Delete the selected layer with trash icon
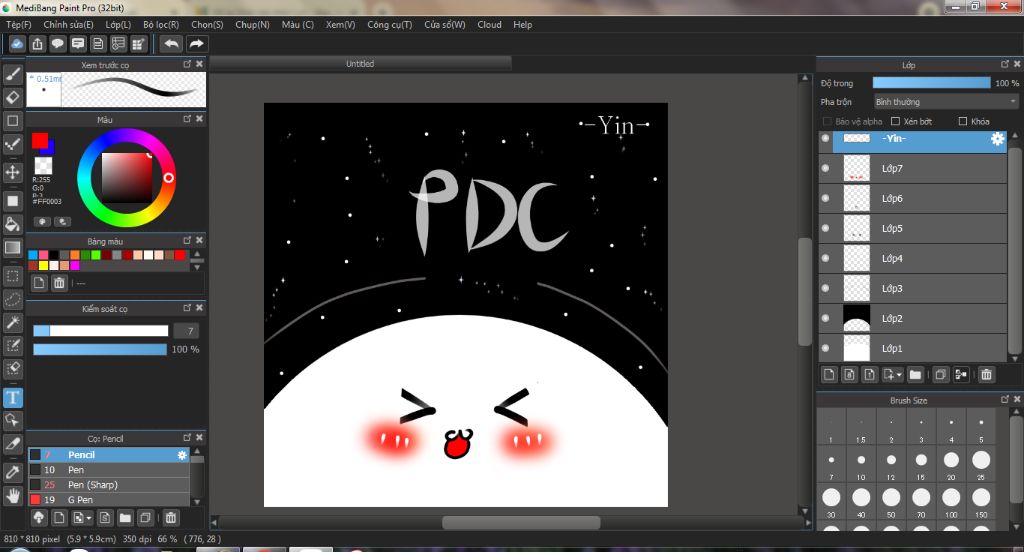 coord(986,374)
